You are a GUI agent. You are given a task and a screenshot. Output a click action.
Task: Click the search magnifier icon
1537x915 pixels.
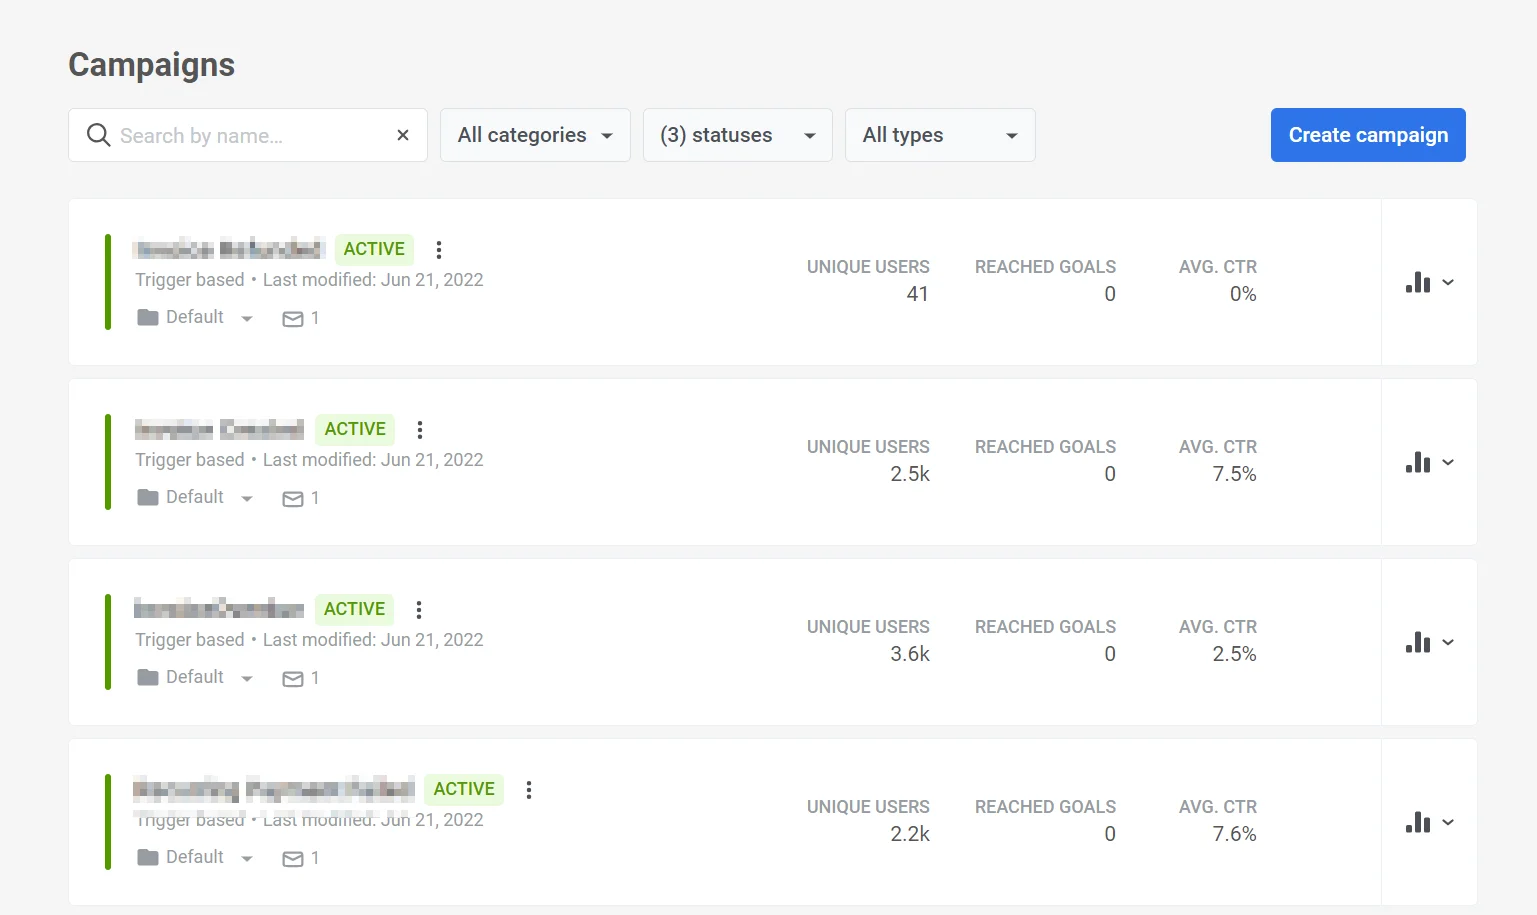pyautogui.click(x=98, y=134)
